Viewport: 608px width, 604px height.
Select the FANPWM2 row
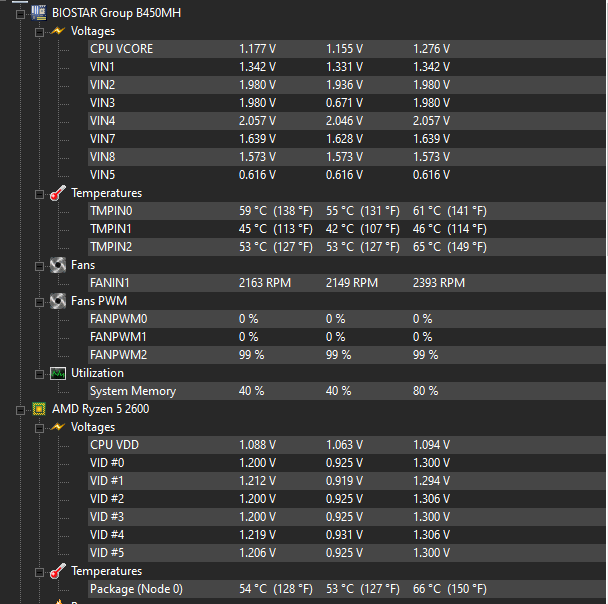point(347,355)
